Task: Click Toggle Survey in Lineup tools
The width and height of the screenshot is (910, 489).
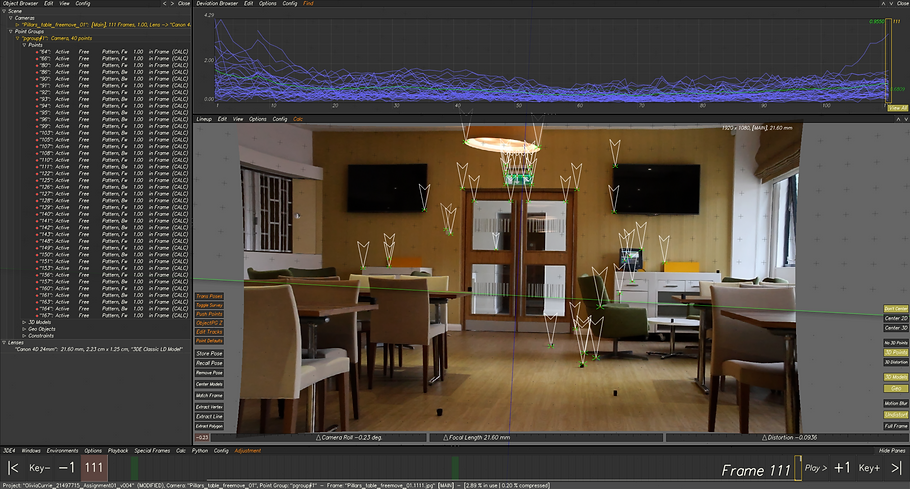Action: pos(210,305)
